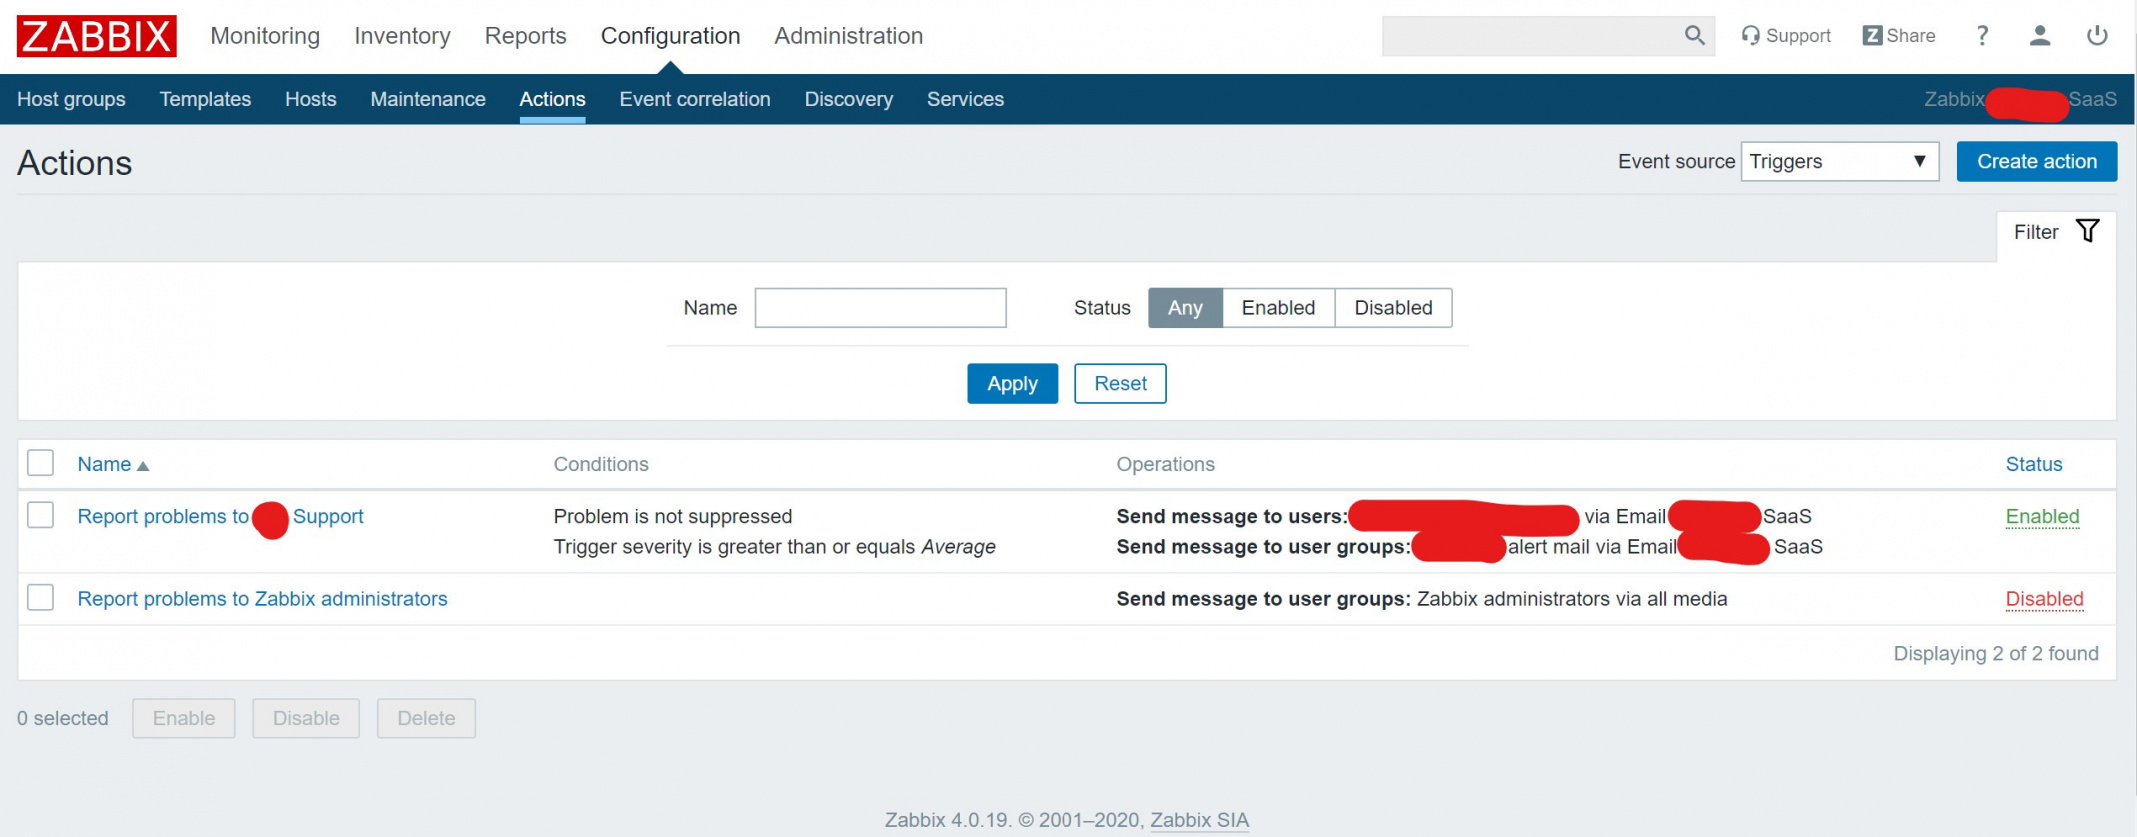2137x837 pixels.
Task: Go to Host groups submenu
Action: tap(71, 99)
